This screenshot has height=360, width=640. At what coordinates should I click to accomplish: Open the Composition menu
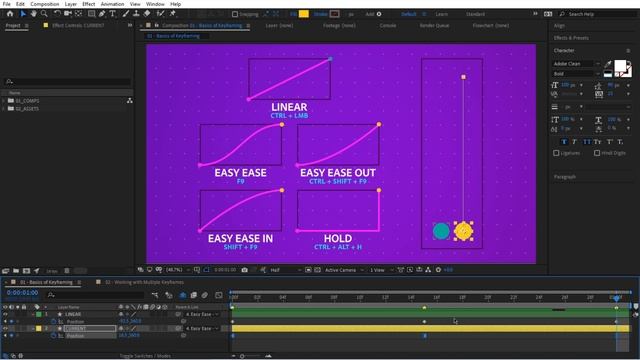(44, 4)
